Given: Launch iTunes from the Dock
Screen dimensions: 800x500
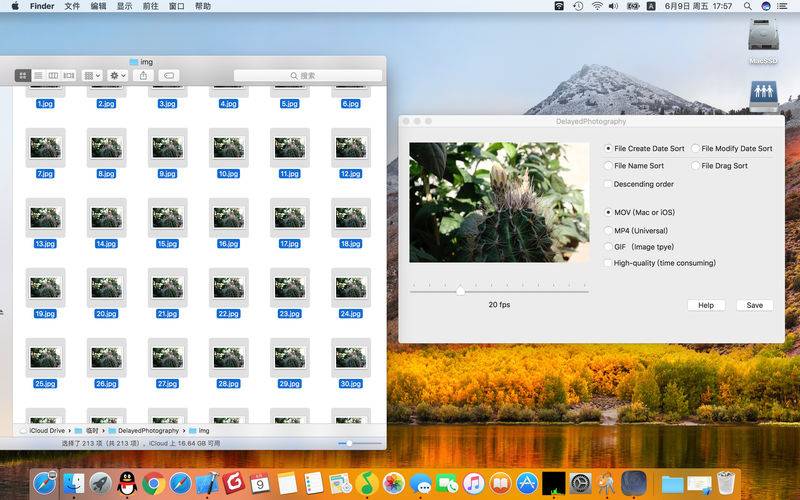Looking at the screenshot, I should tap(473, 483).
